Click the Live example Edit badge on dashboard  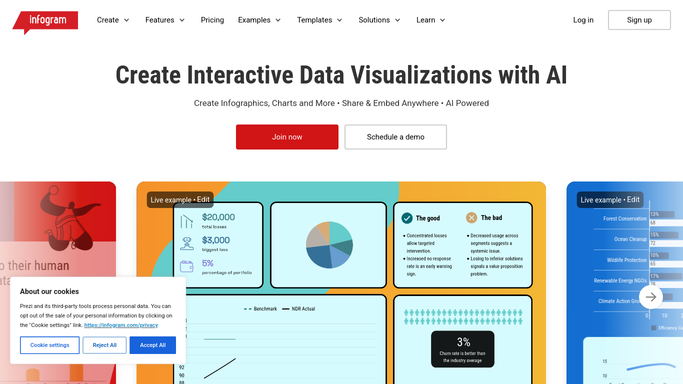click(x=180, y=200)
